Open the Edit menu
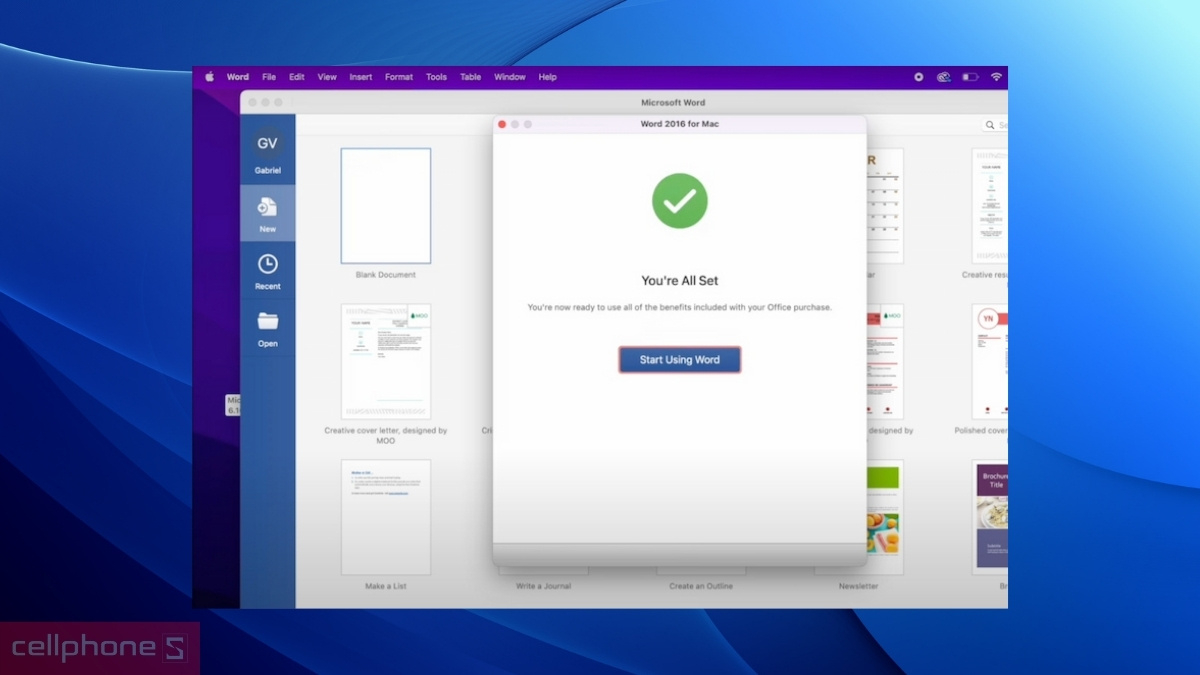The image size is (1200, 675). pos(297,77)
